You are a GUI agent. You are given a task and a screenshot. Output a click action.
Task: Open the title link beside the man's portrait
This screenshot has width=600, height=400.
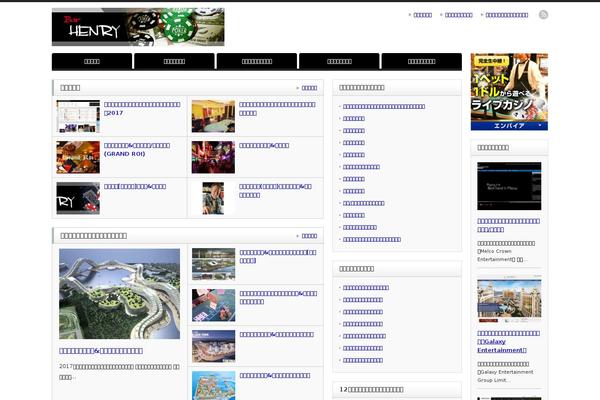(x=276, y=191)
